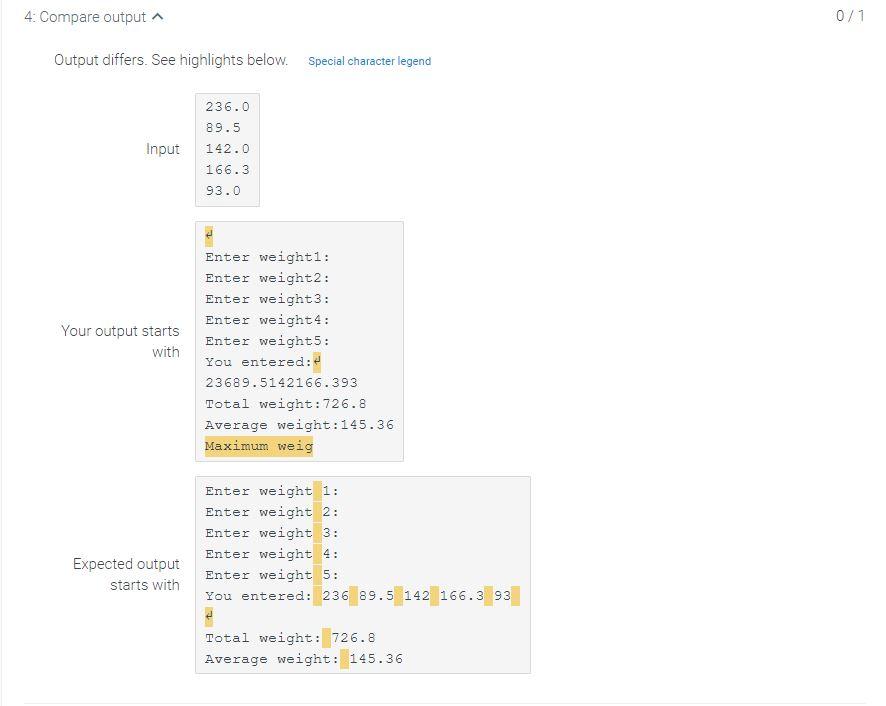
Task: Click the highlighted newline in expected output
Action: tap(209, 617)
